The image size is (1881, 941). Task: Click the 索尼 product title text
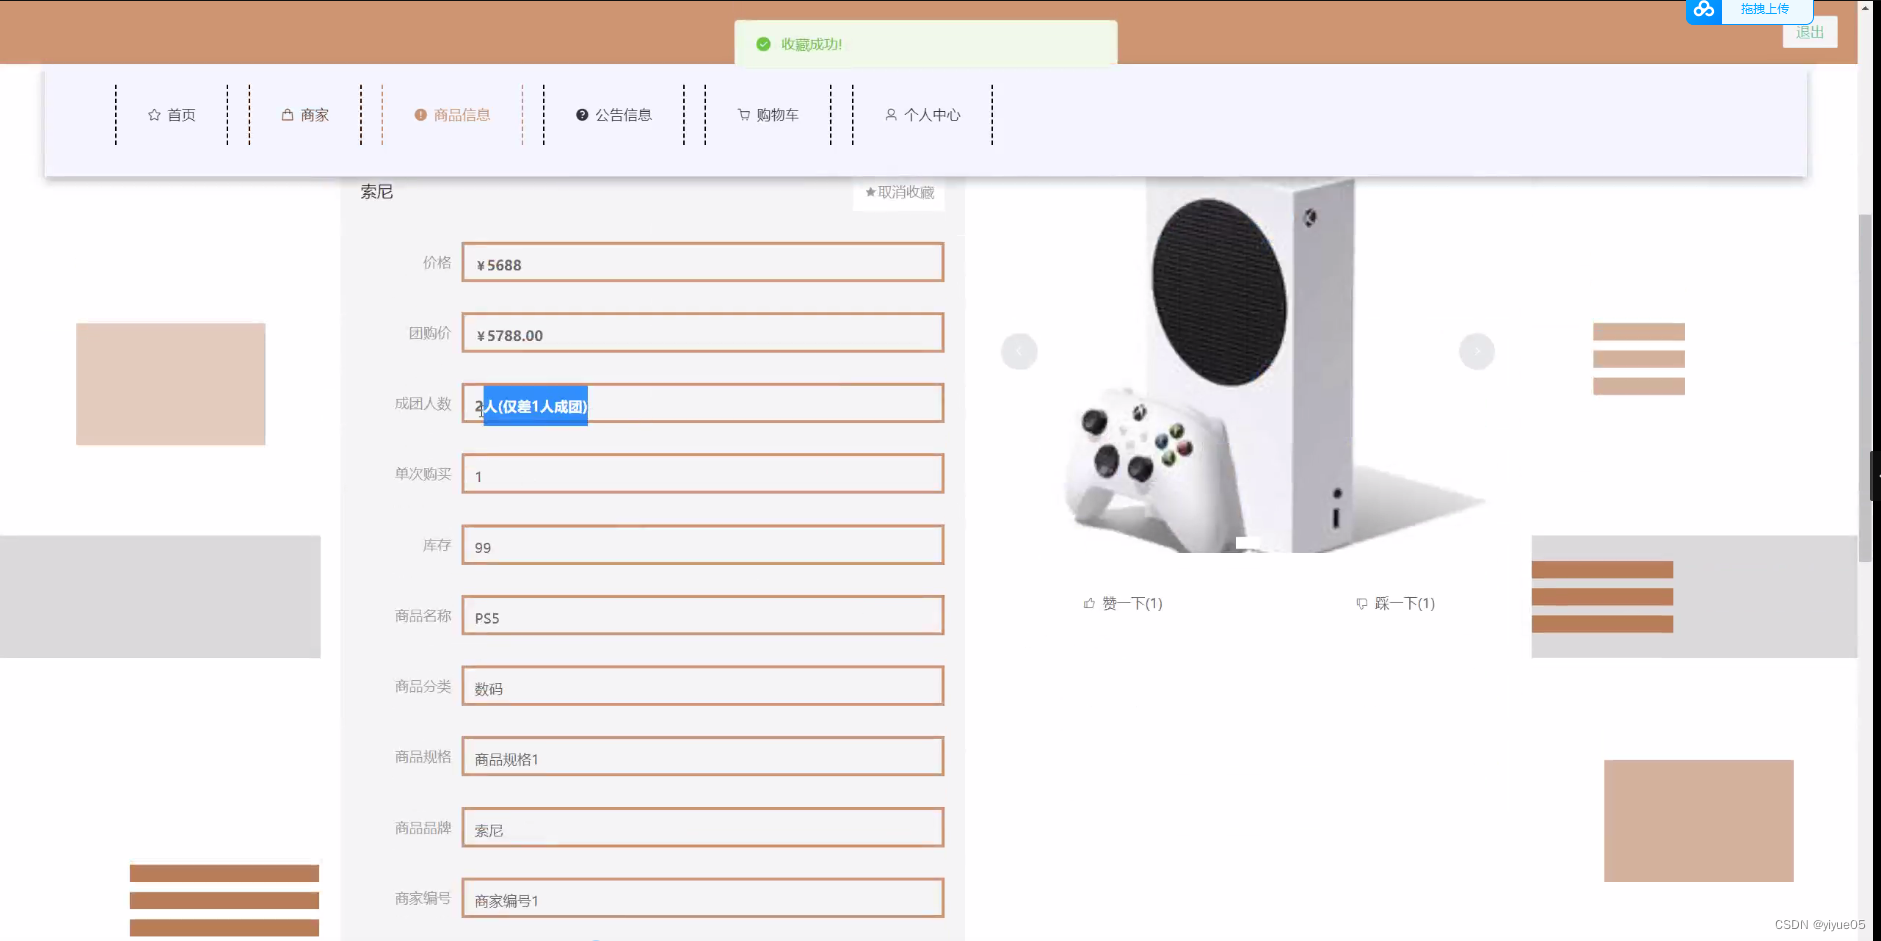377,192
